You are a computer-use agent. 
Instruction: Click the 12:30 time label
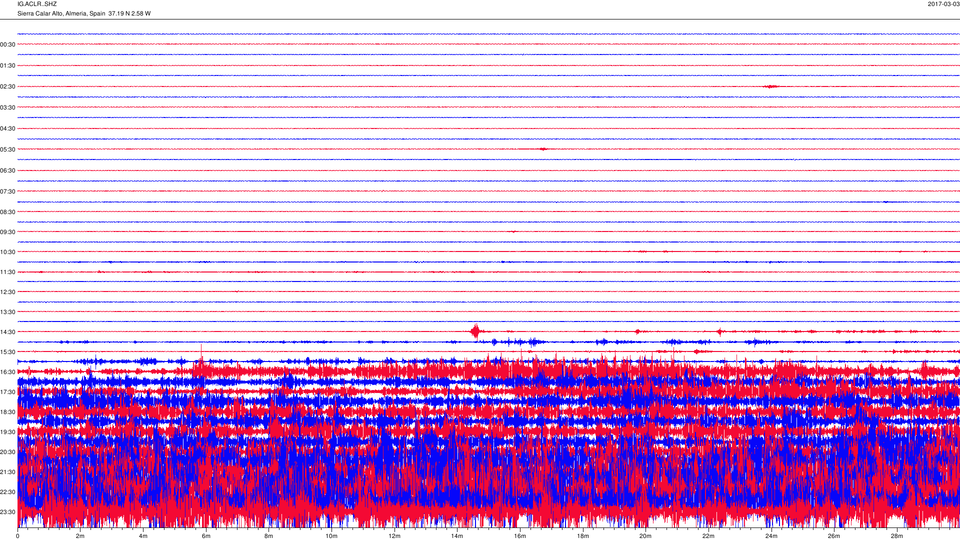8,292
